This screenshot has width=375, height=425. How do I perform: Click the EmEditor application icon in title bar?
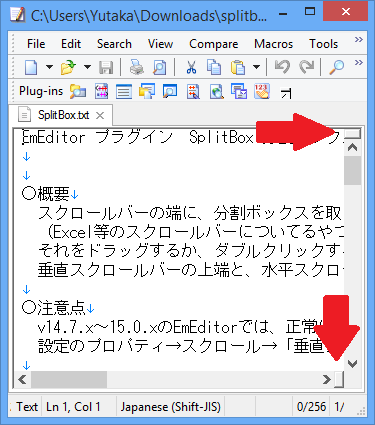tap(18, 15)
